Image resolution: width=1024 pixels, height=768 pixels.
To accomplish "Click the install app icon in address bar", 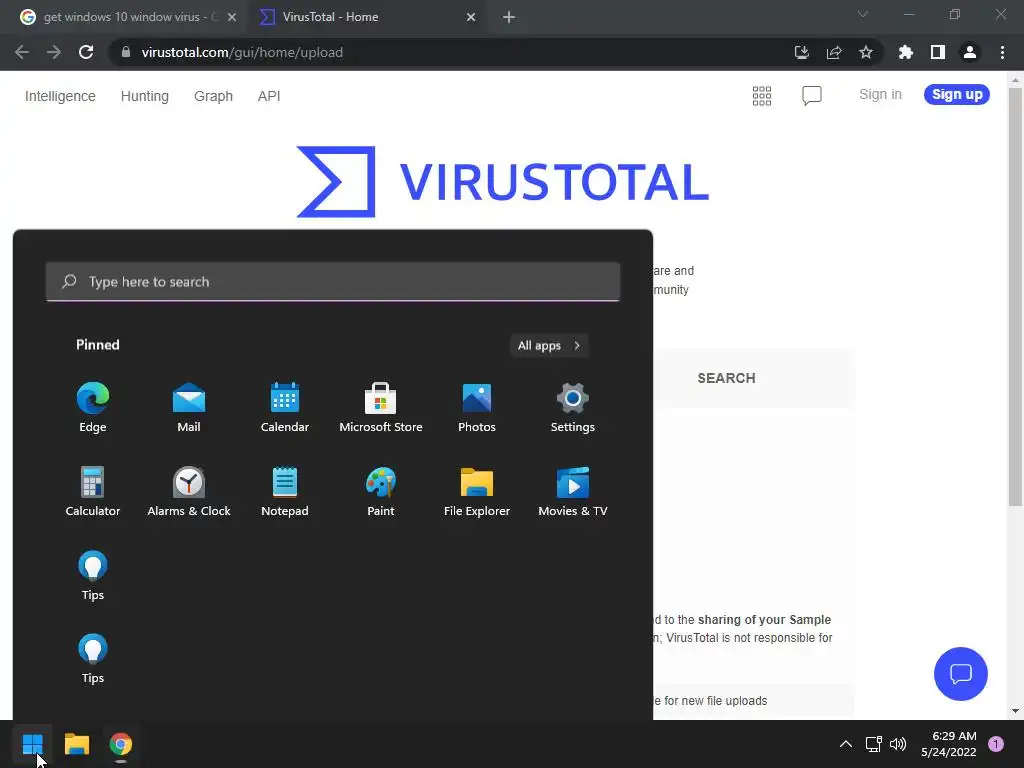I will coord(802,52).
